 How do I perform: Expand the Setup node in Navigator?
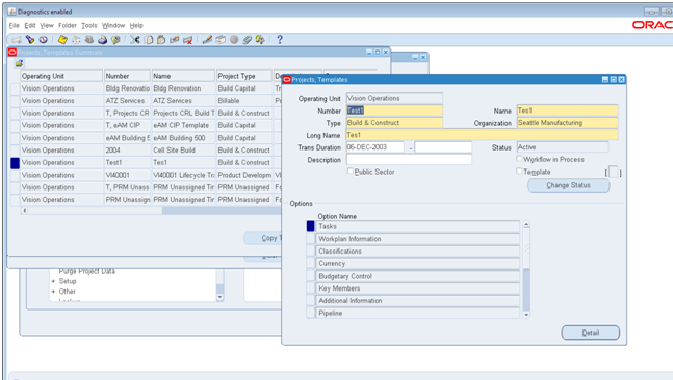coord(54,281)
